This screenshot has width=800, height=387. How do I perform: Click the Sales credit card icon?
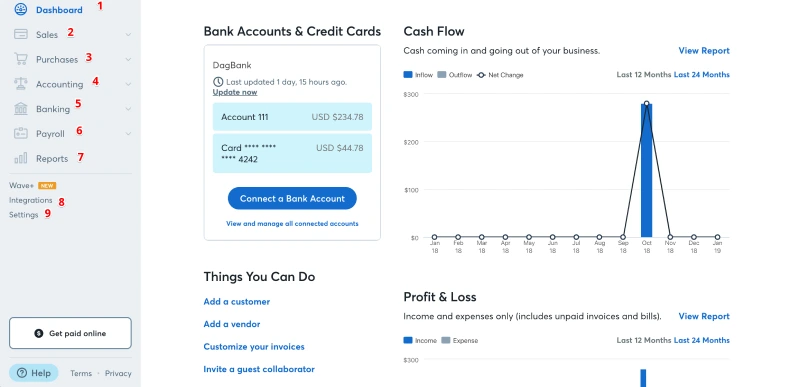click(x=20, y=34)
